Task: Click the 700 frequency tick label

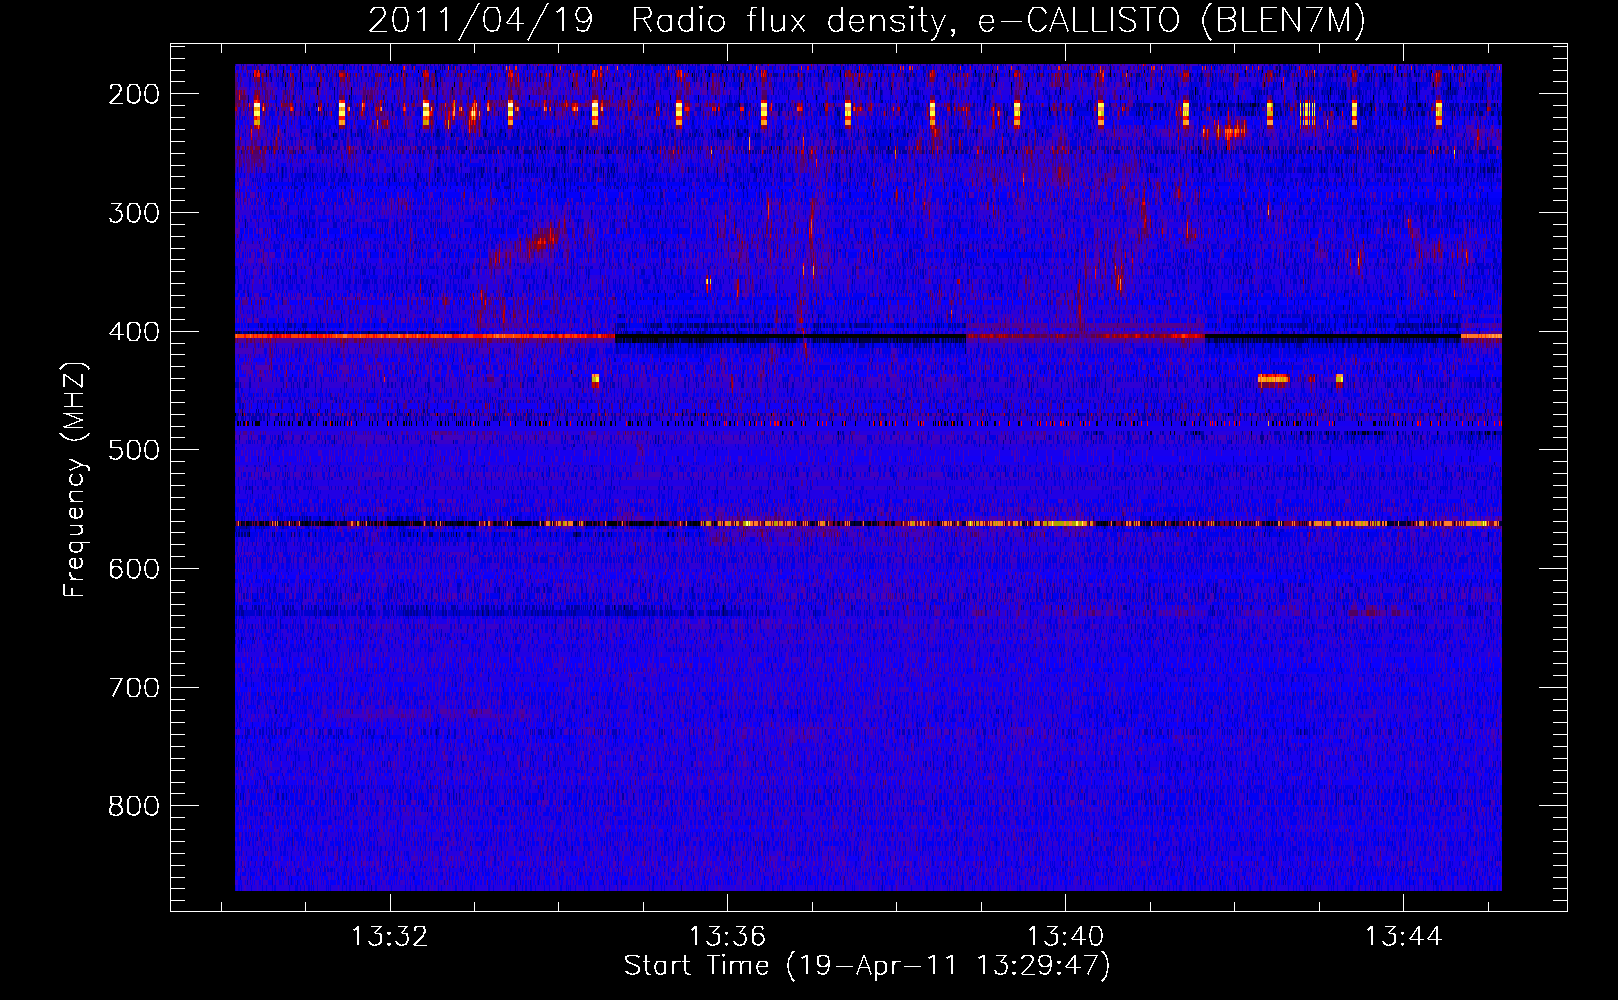Action: (x=134, y=688)
